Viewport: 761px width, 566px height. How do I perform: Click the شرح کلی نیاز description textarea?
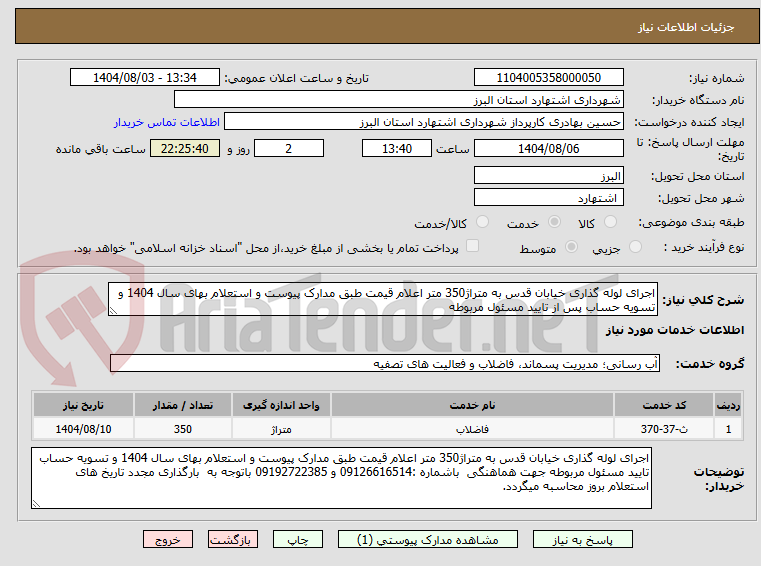(383, 300)
